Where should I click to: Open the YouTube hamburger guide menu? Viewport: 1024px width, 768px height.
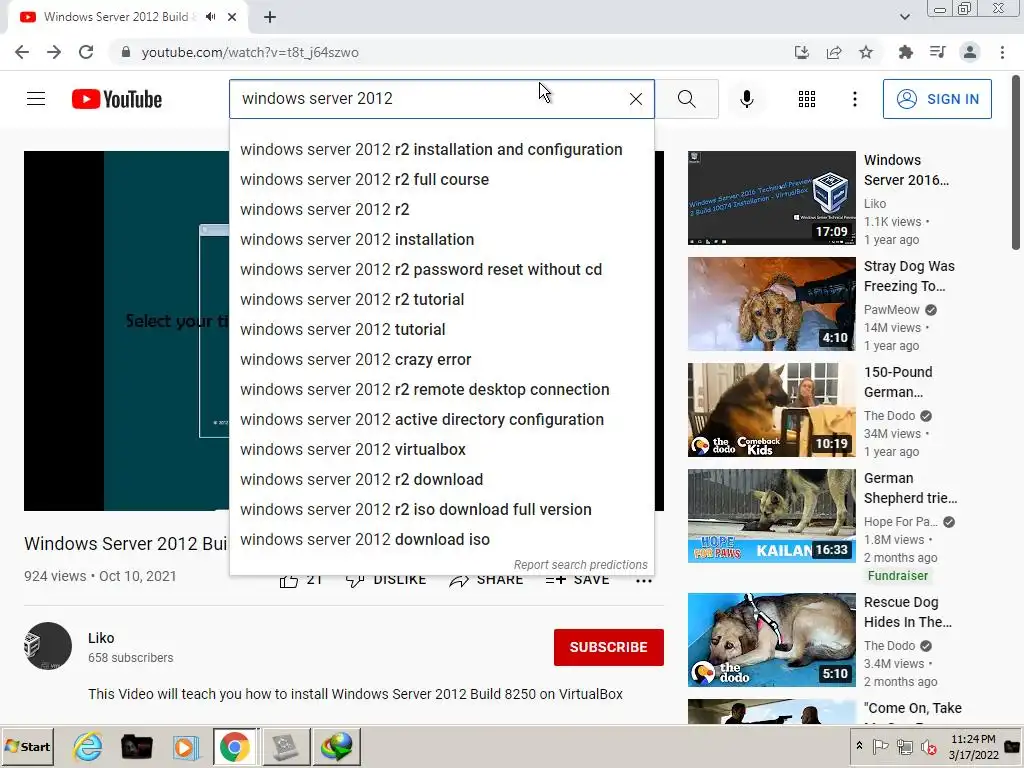tap(36, 99)
